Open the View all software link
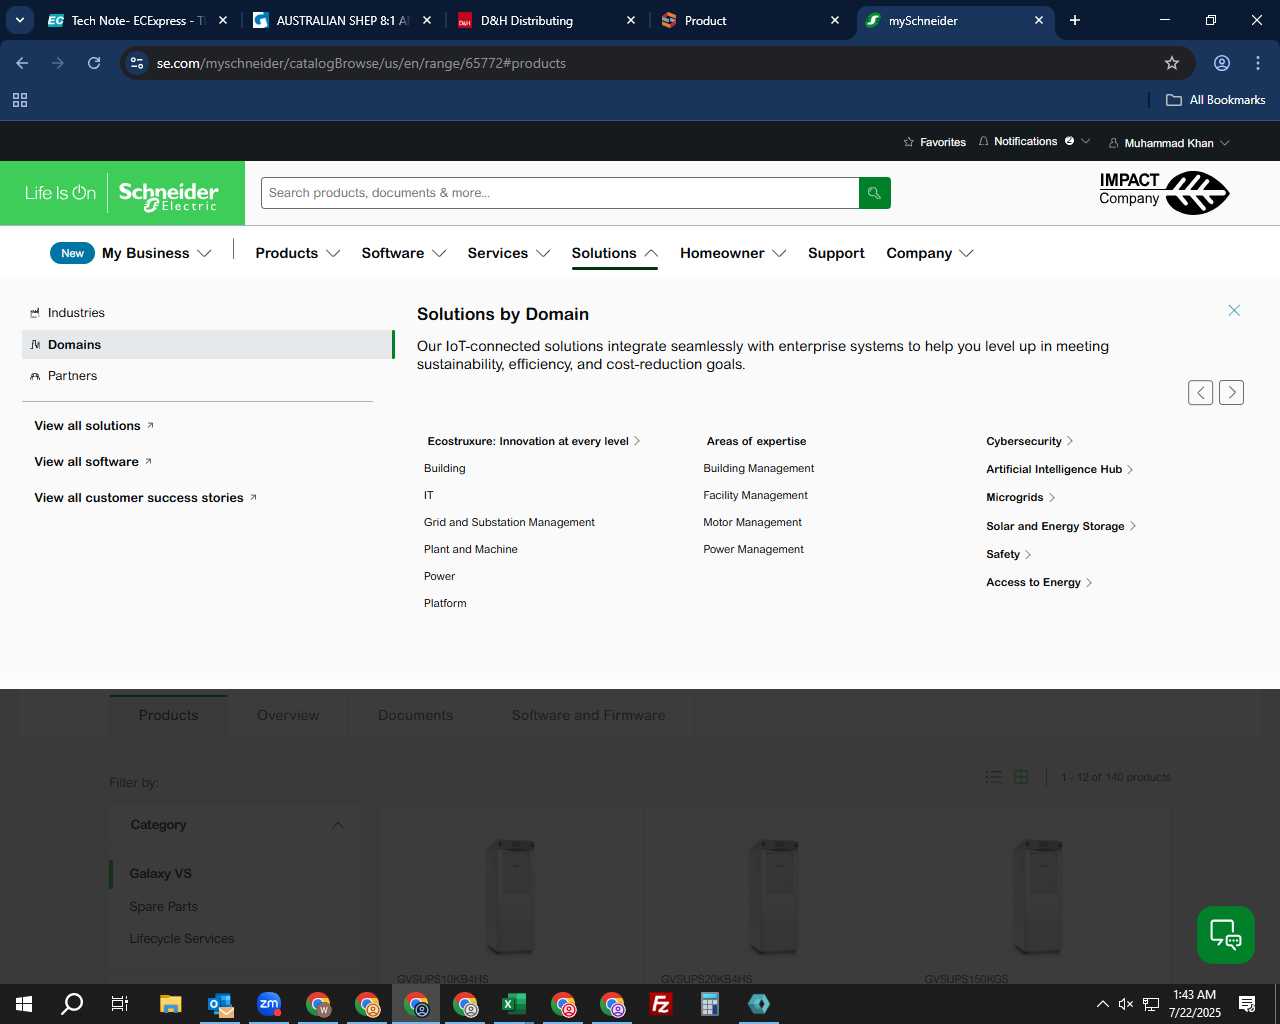1280x1024 pixels. 93,462
